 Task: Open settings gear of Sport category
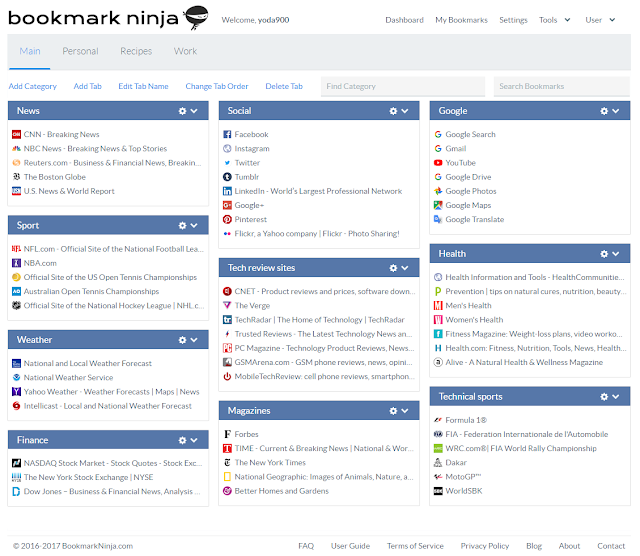pos(182,225)
